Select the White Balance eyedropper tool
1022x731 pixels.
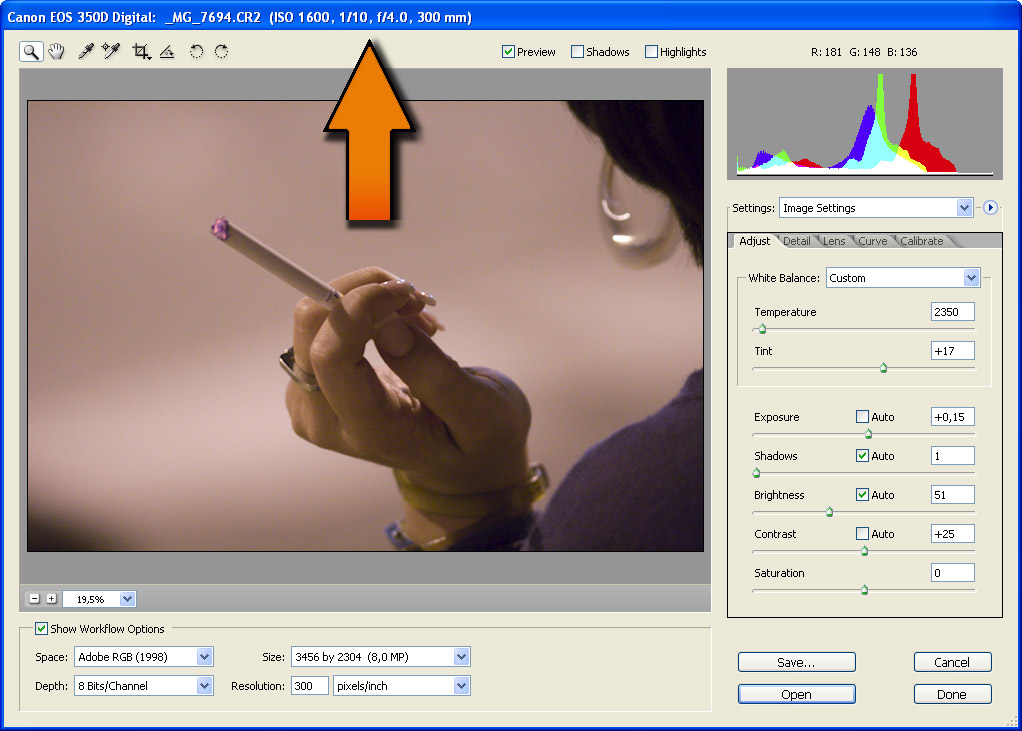tap(86, 51)
